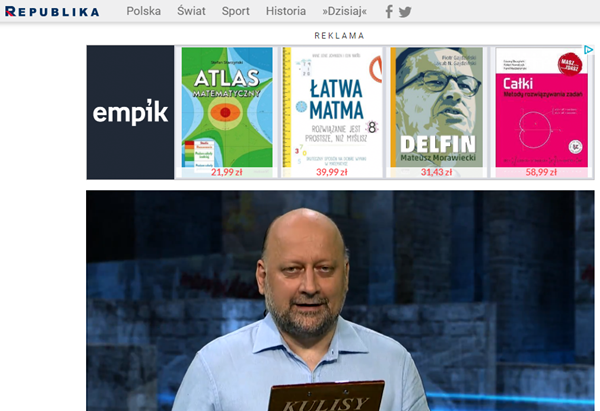Screen dimensions: 600x411
Task: Go to the Świat section
Action: point(191,11)
